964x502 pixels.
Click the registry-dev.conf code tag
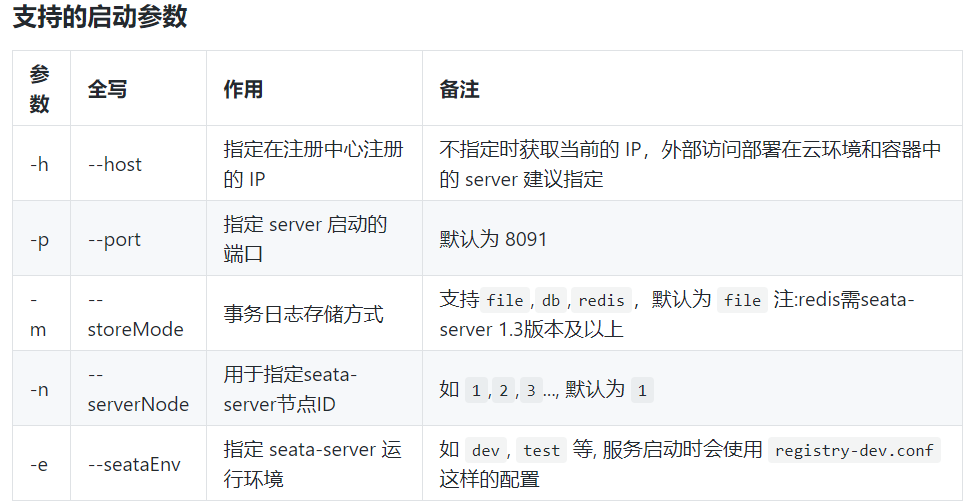click(x=854, y=450)
